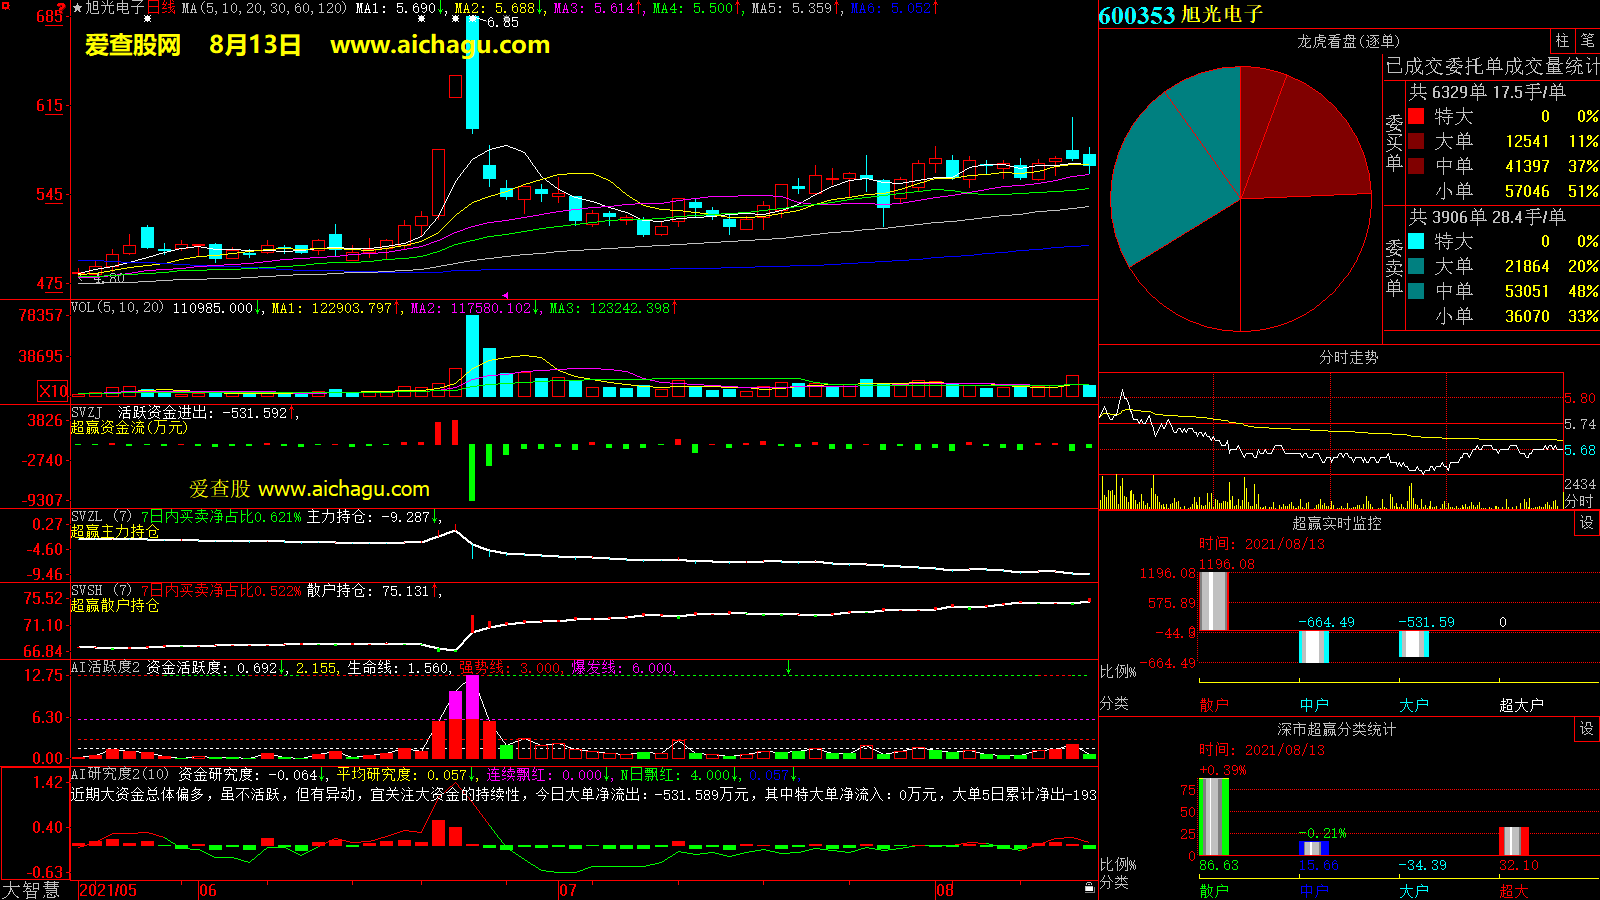Click the small lock icon at bottom of chart
This screenshot has height=900, width=1600.
pyautogui.click(x=1089, y=887)
